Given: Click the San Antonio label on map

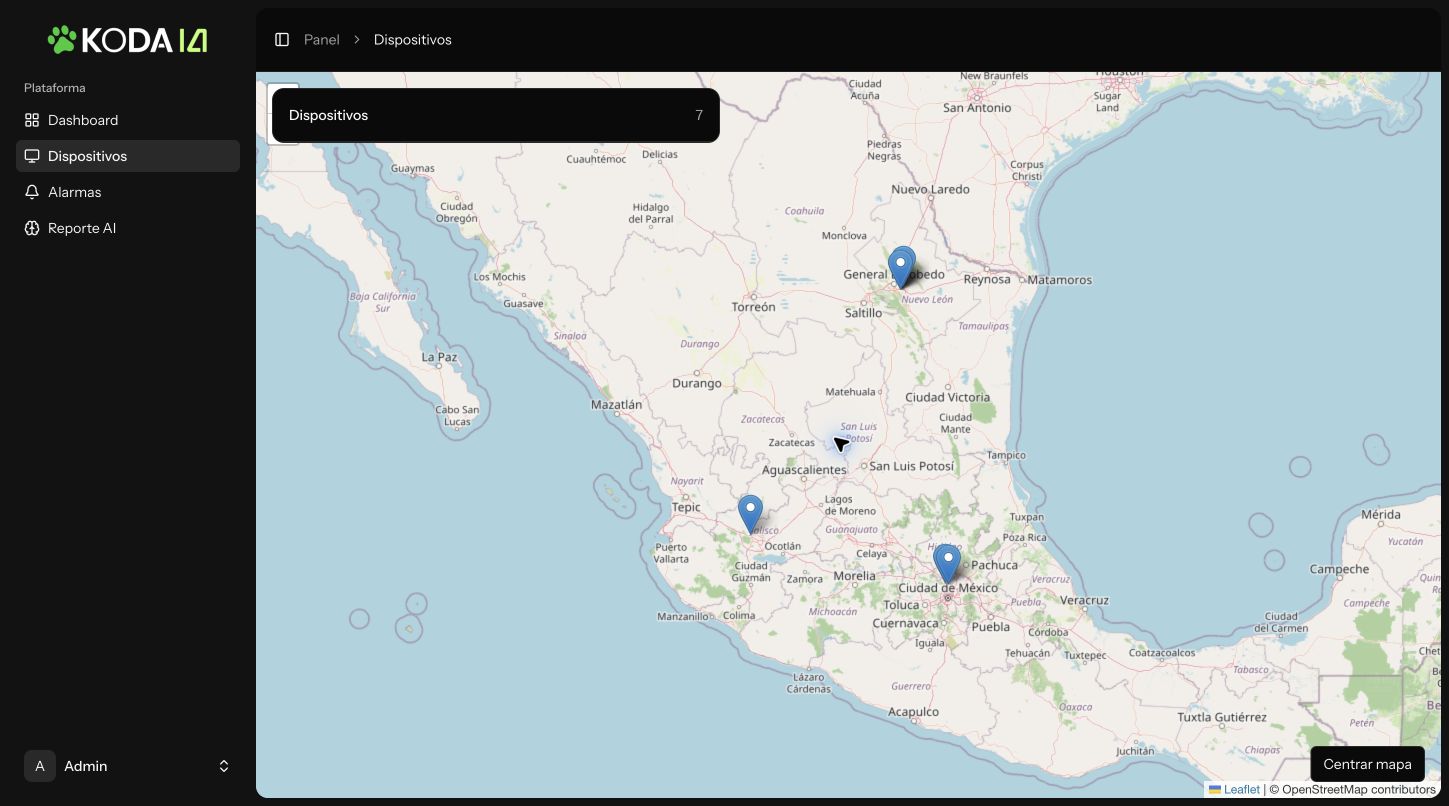Looking at the screenshot, I should tap(978, 108).
